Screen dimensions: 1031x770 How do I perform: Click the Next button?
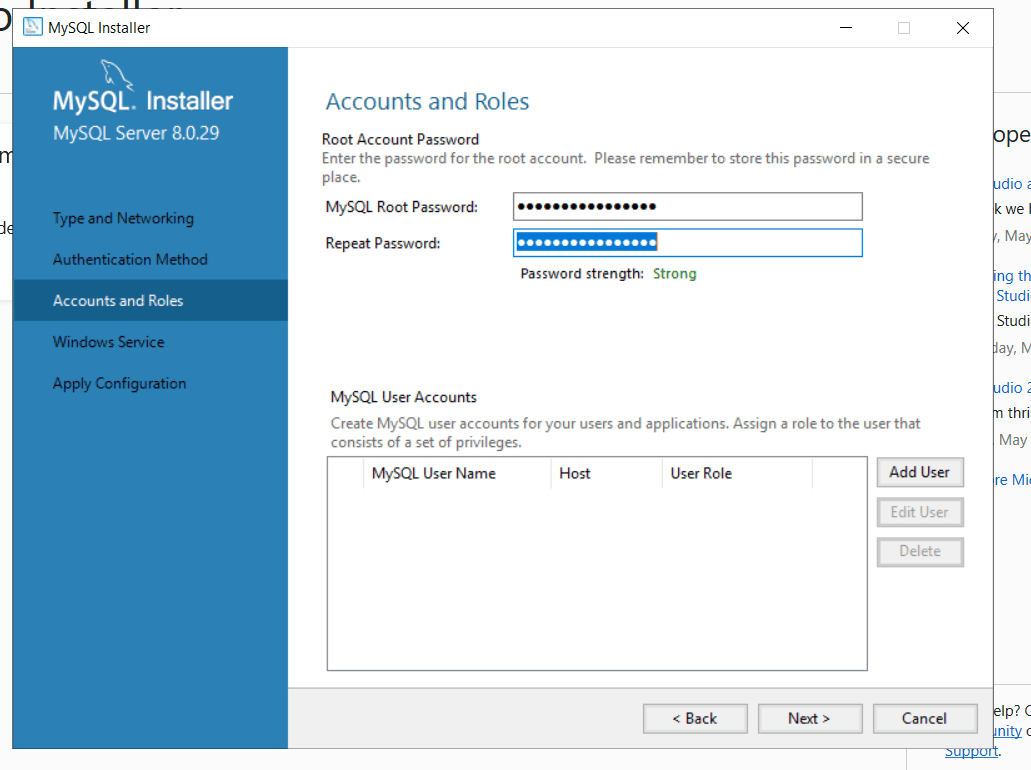coord(810,718)
